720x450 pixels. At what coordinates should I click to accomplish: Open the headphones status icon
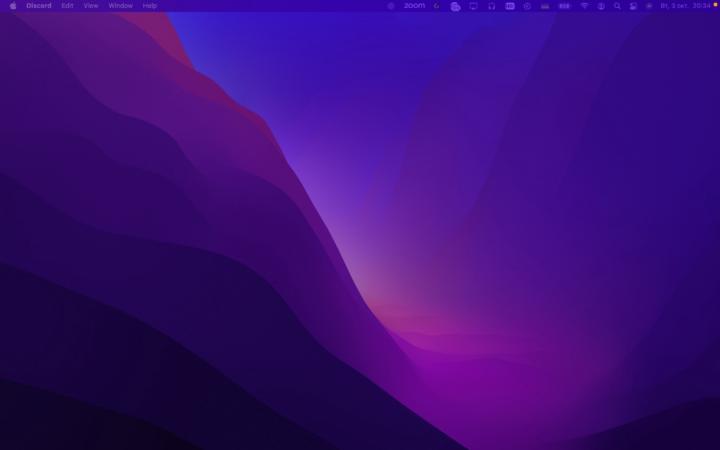coord(491,6)
